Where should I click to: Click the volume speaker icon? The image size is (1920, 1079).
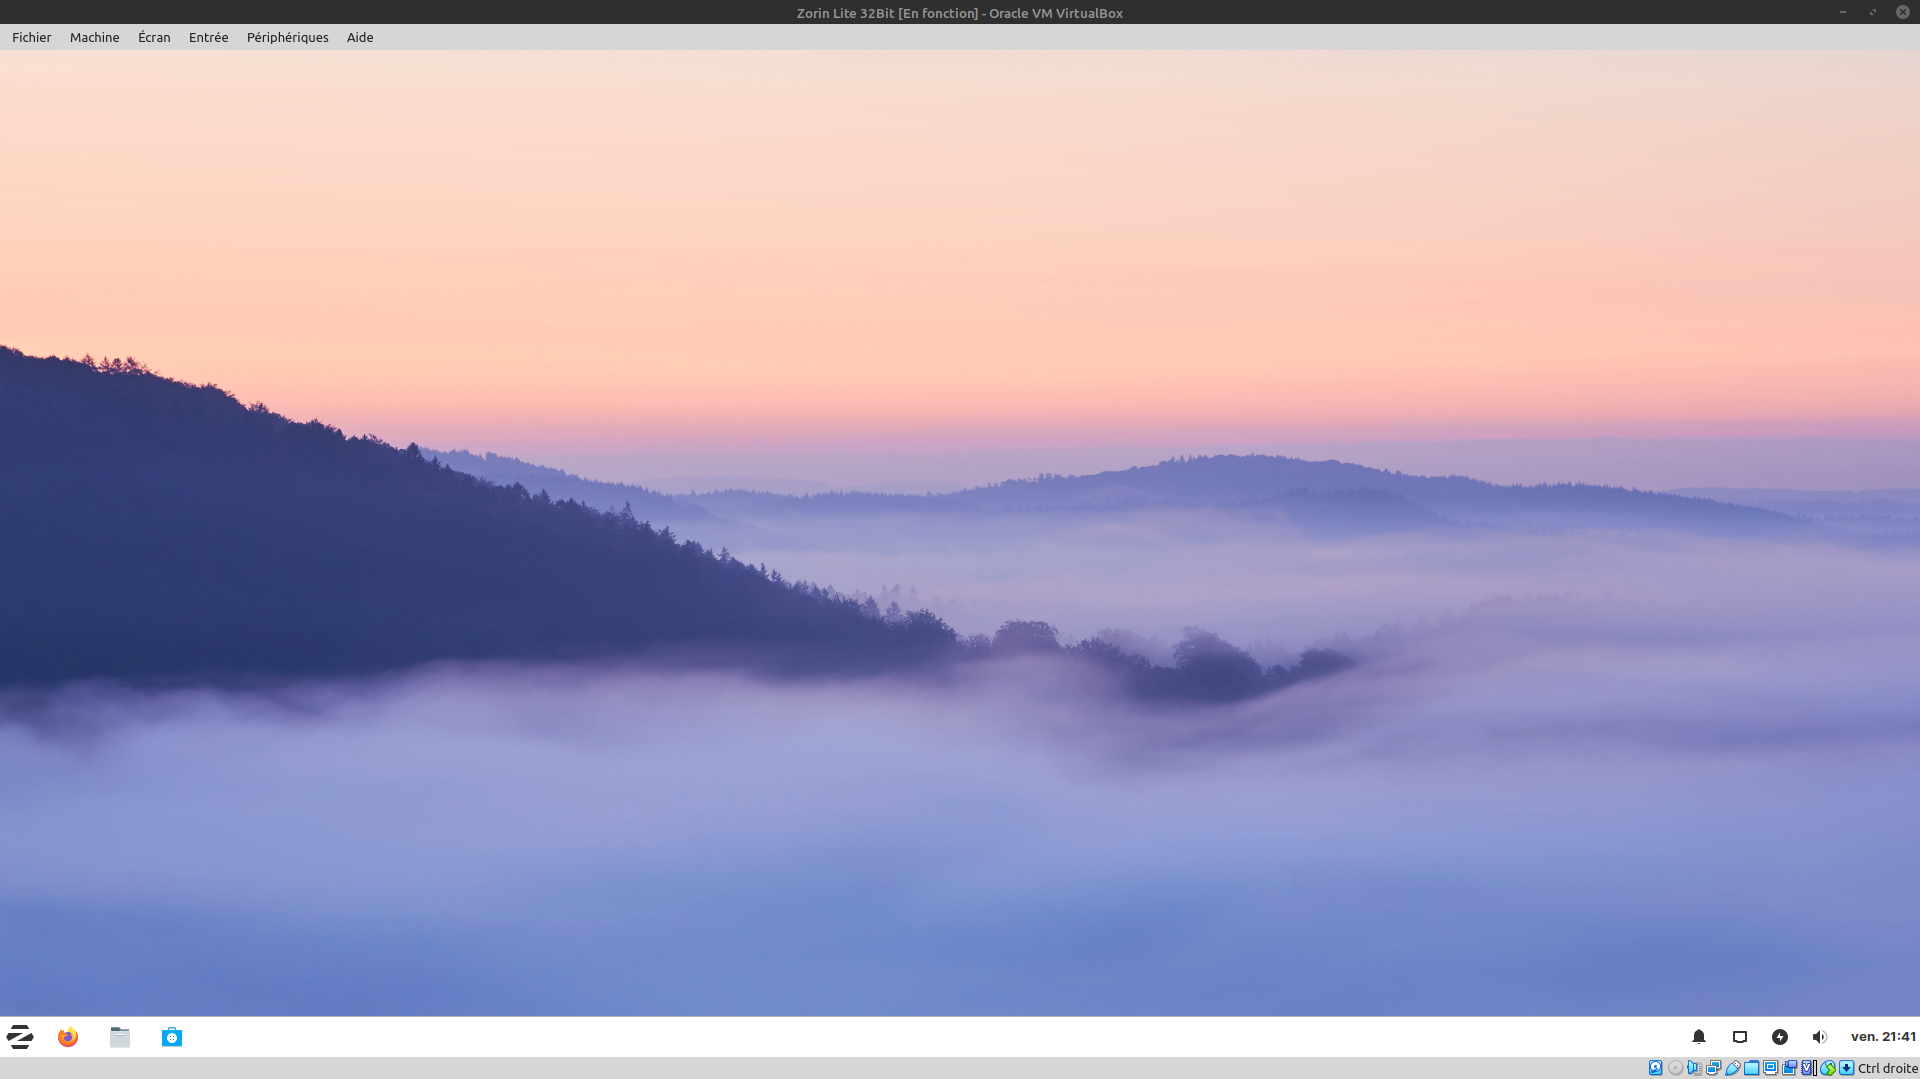point(1820,1037)
